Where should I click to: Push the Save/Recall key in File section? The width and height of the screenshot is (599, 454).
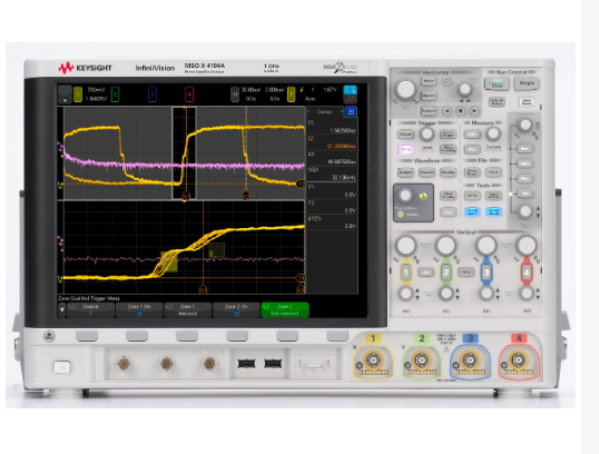[472, 173]
